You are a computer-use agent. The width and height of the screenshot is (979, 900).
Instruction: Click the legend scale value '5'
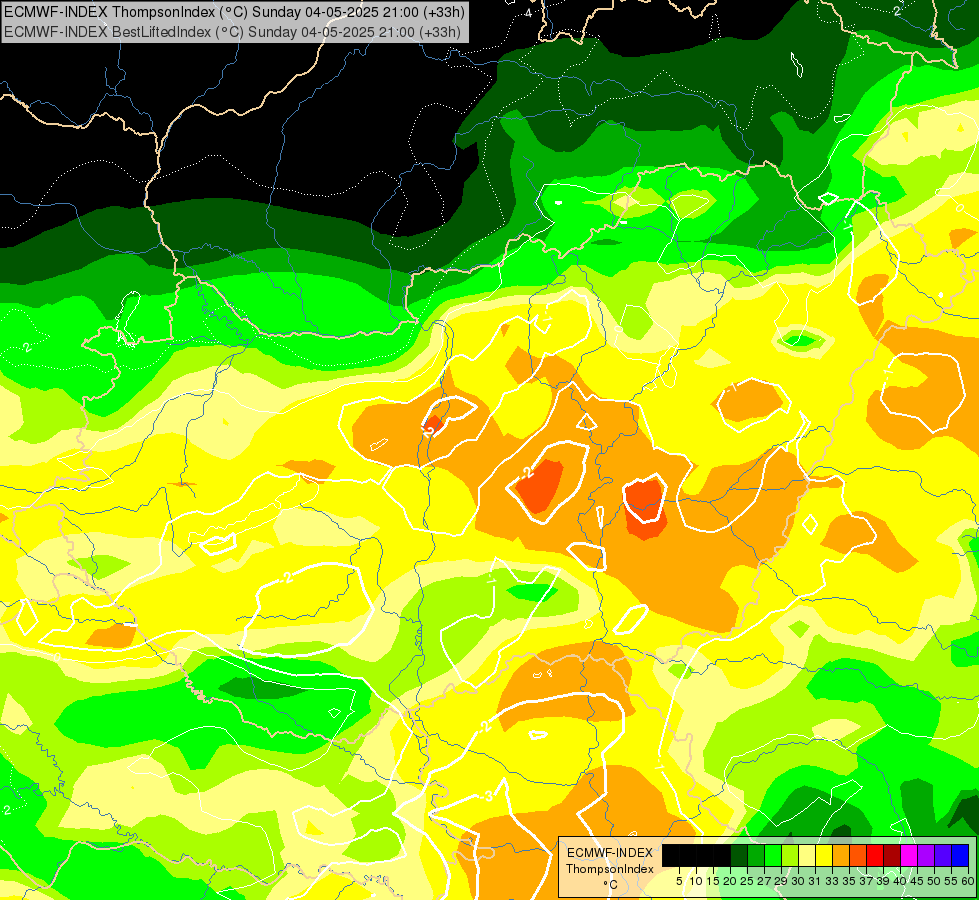[x=679, y=881]
